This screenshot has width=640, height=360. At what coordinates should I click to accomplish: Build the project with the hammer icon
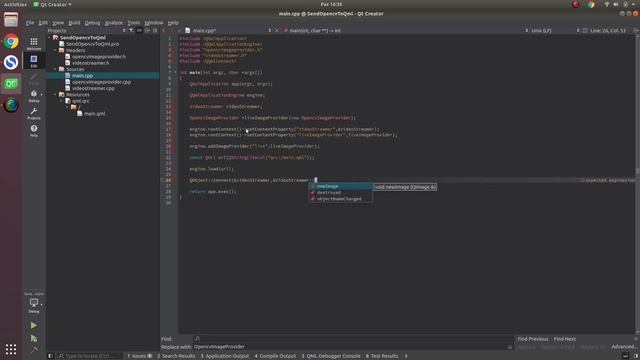click(x=34, y=349)
